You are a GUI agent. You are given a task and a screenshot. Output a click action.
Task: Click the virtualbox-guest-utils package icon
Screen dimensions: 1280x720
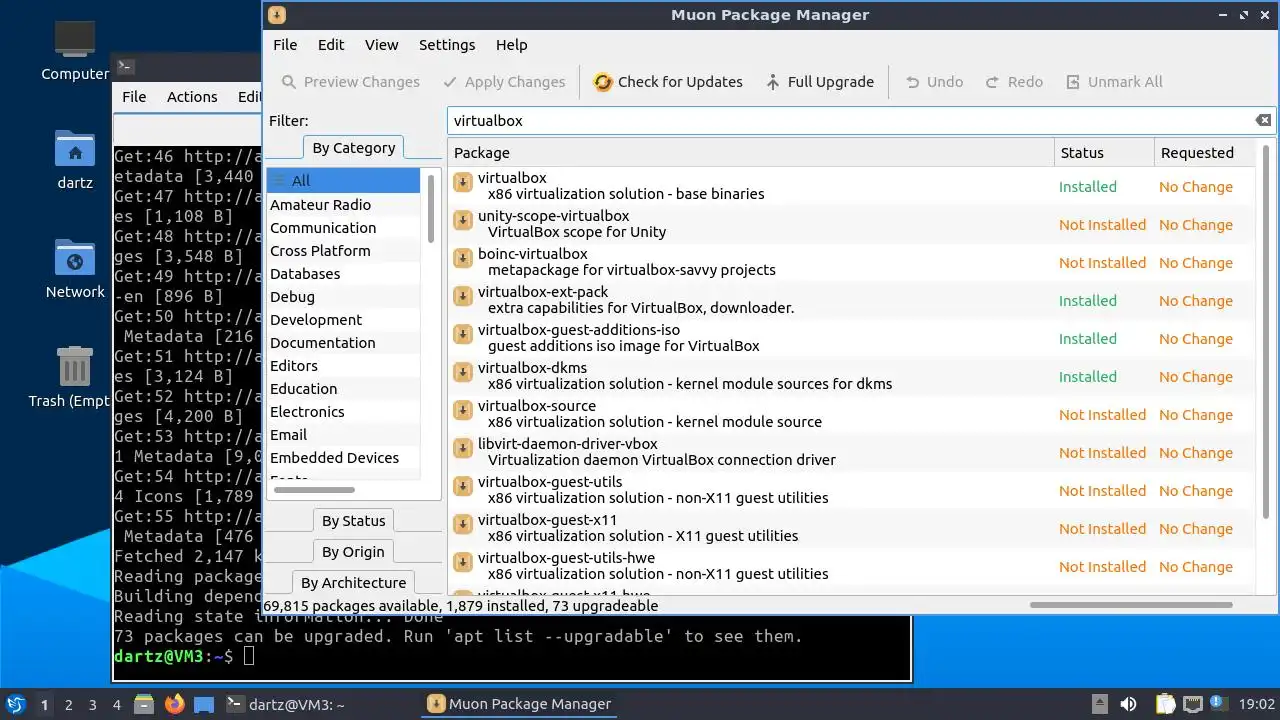(x=463, y=486)
